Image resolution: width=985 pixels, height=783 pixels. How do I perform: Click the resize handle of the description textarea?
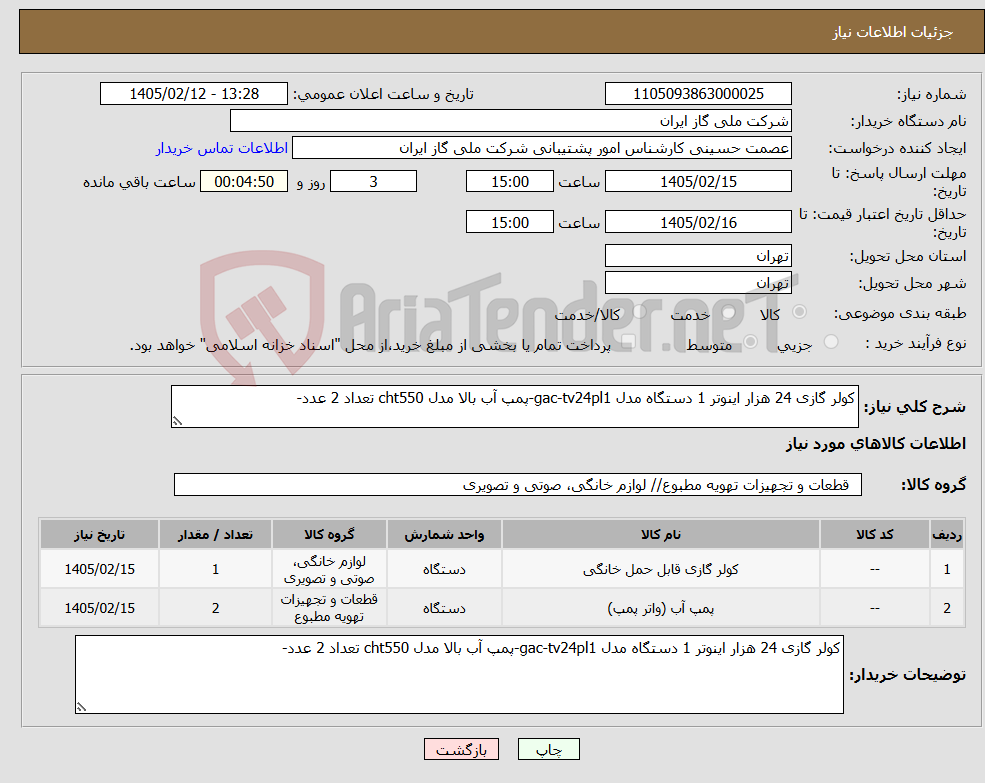[x=177, y=421]
